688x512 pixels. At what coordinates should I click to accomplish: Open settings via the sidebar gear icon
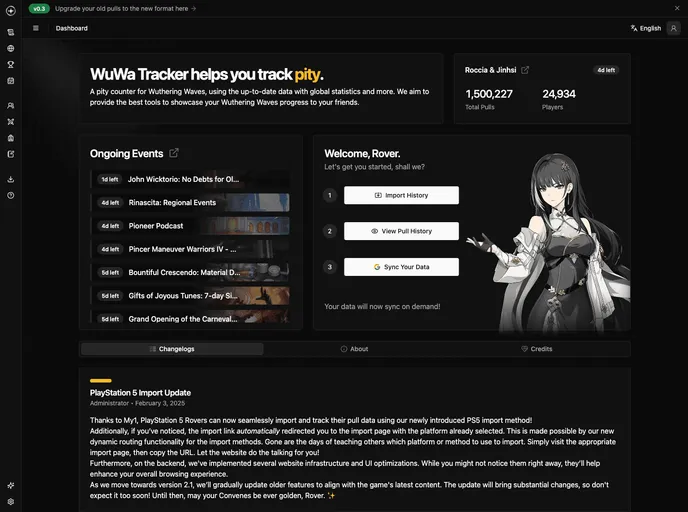[10, 501]
